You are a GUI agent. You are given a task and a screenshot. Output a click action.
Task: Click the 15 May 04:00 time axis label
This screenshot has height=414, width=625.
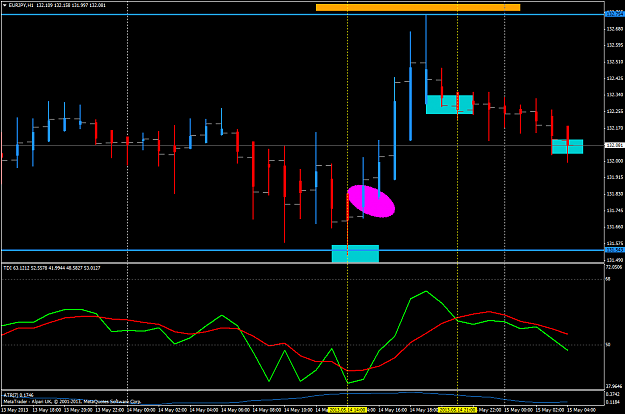[581, 410]
